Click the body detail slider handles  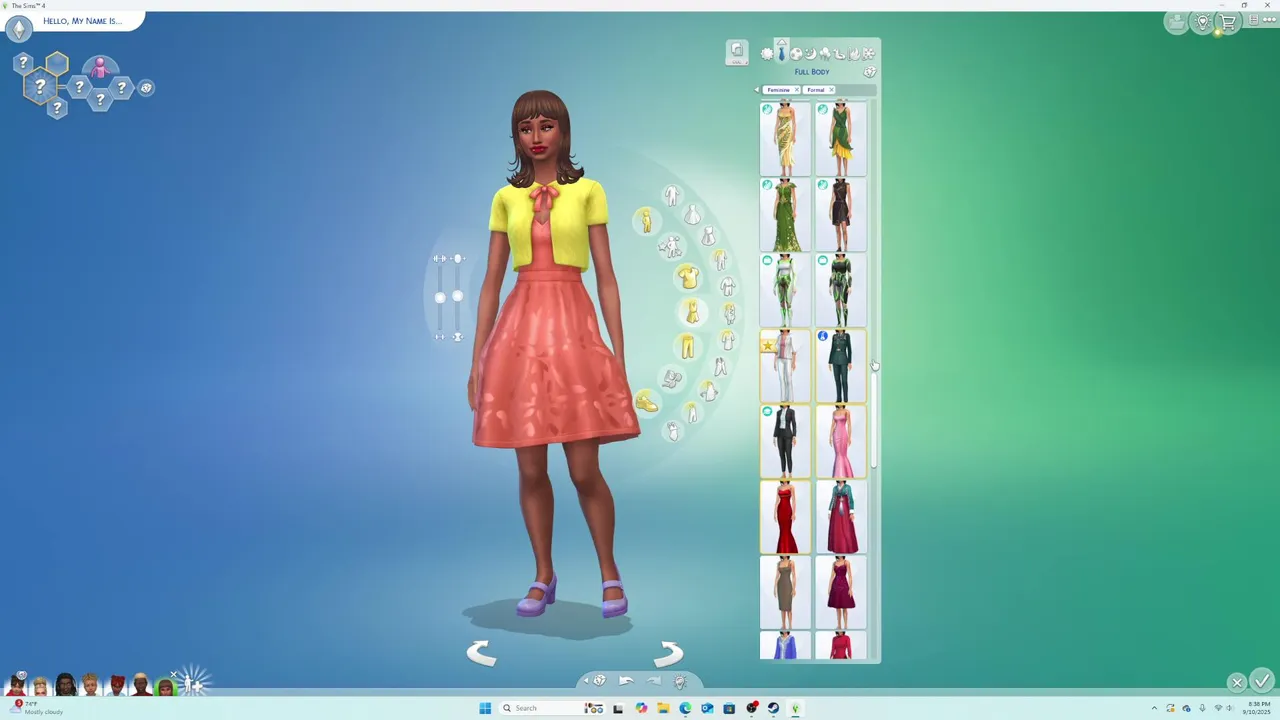click(448, 297)
